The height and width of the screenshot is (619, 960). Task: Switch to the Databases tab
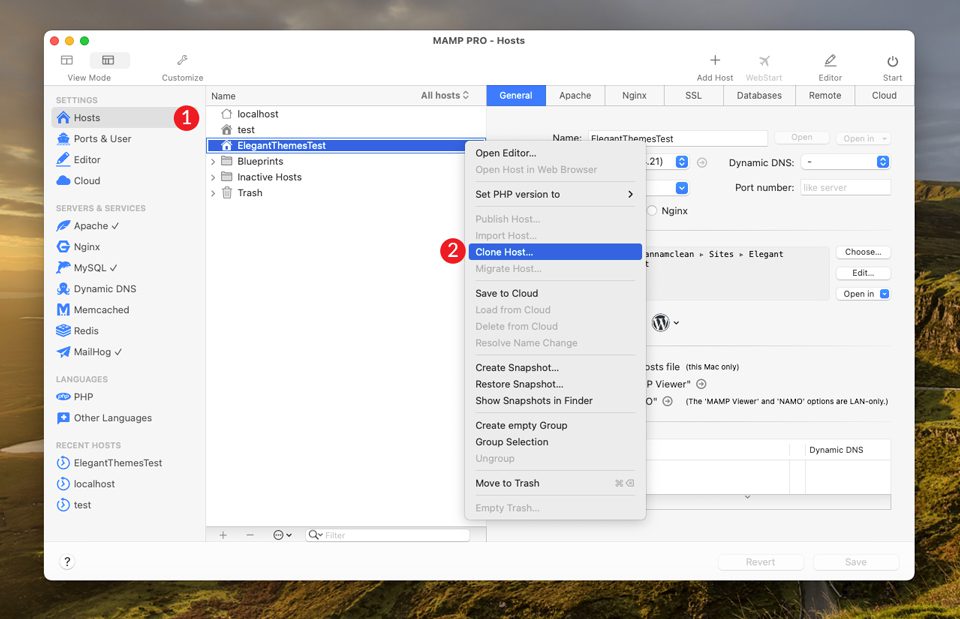tap(759, 95)
